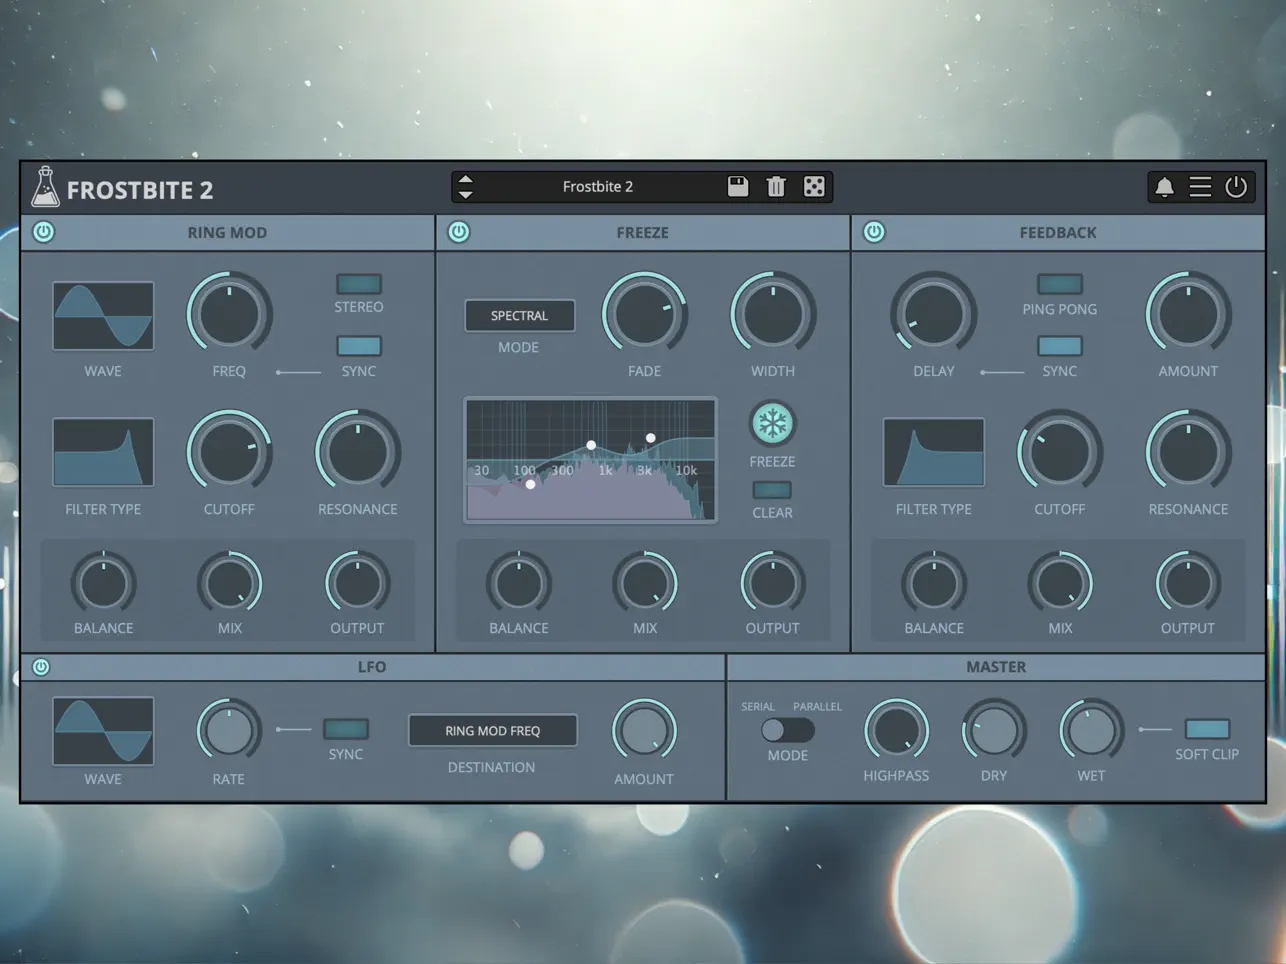Toggle the Feedback Sync switch

click(1060, 346)
